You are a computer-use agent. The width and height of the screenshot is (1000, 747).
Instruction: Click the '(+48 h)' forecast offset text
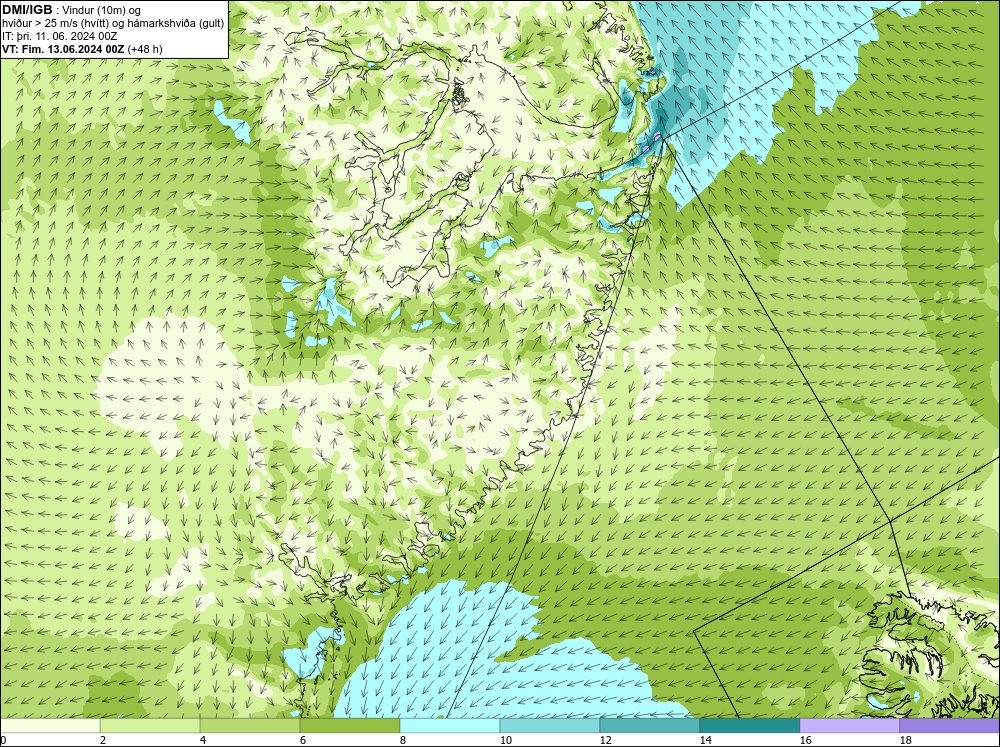coord(145,49)
